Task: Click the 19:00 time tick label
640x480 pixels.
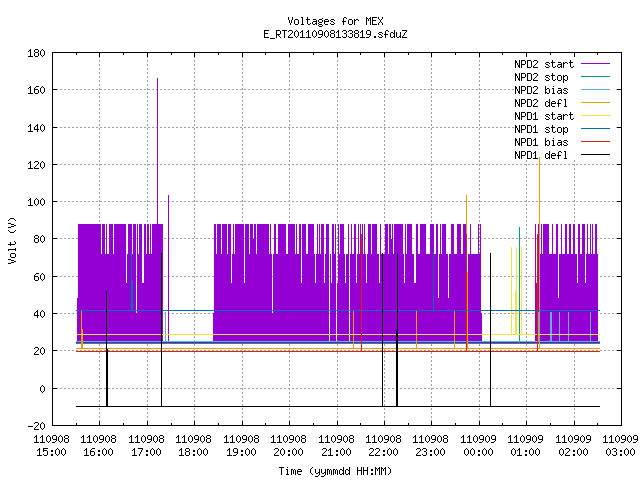Action: pos(241,452)
